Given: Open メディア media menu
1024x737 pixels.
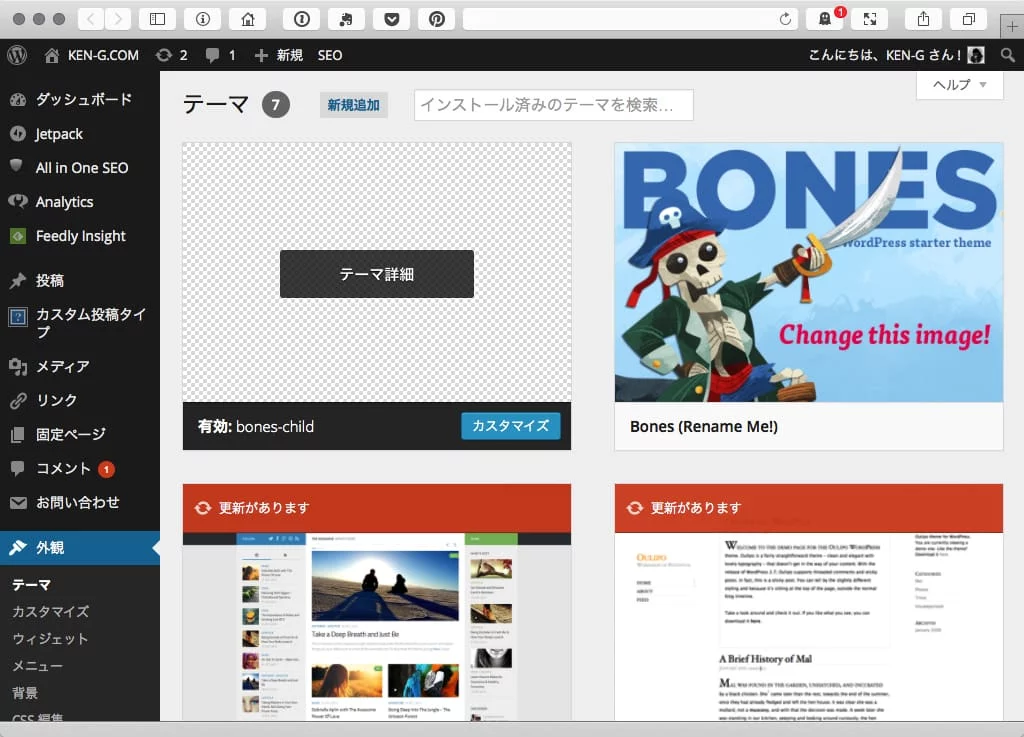Looking at the screenshot, I should pos(80,366).
